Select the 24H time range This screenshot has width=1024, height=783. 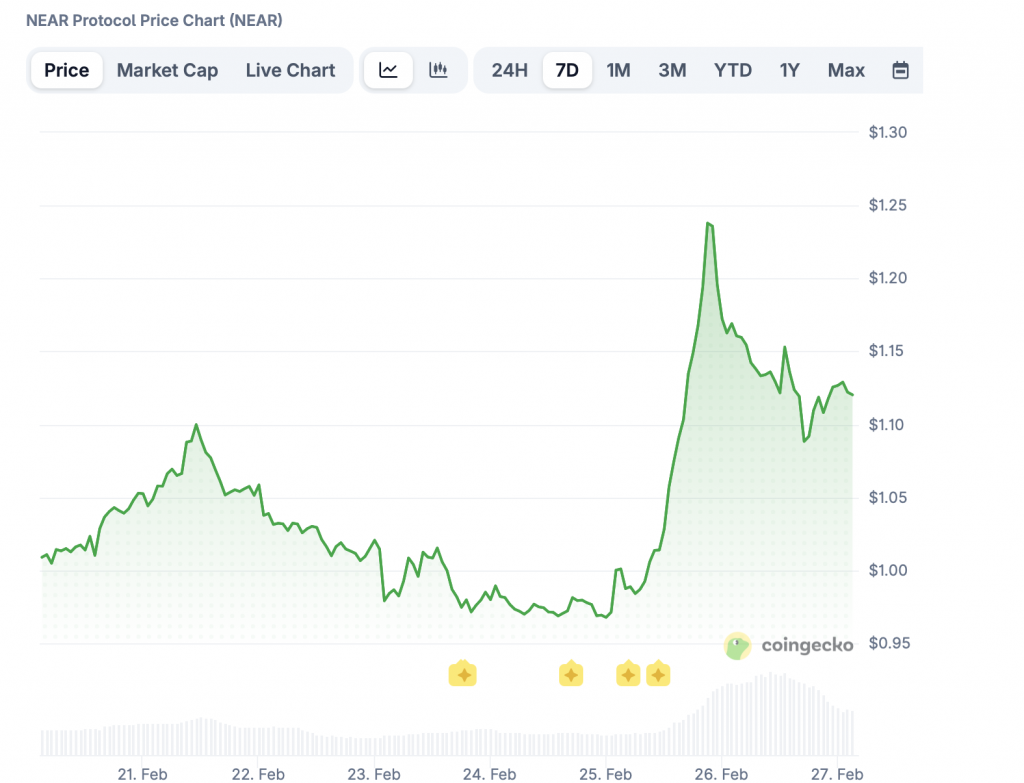[x=509, y=70]
